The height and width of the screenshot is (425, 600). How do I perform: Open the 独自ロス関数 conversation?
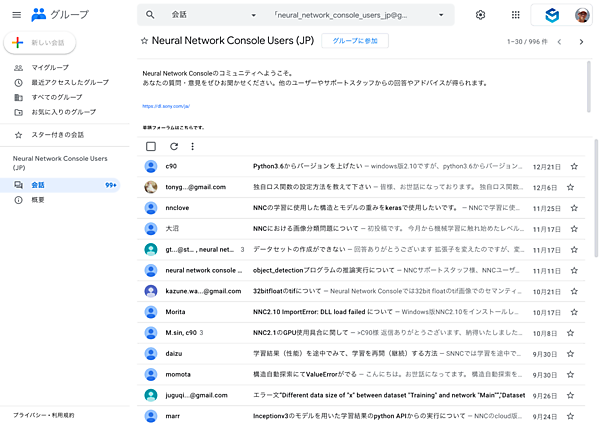tap(361, 187)
